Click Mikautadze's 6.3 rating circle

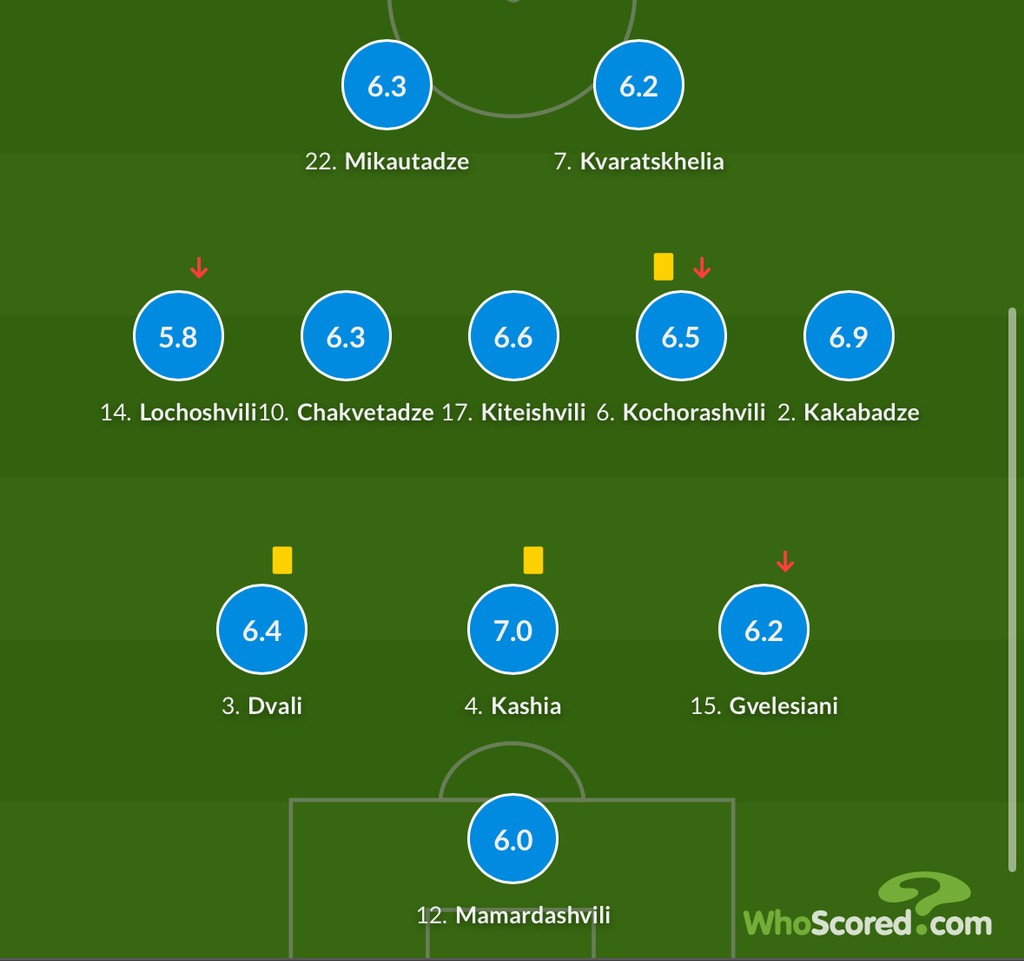coord(387,85)
